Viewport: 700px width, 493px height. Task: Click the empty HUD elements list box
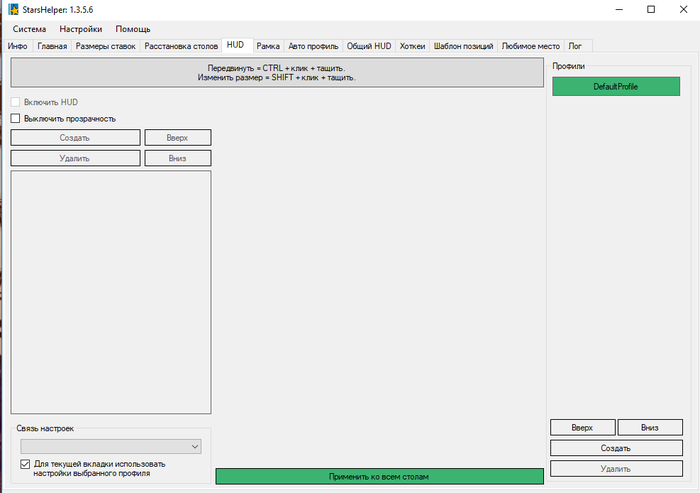[x=111, y=292]
